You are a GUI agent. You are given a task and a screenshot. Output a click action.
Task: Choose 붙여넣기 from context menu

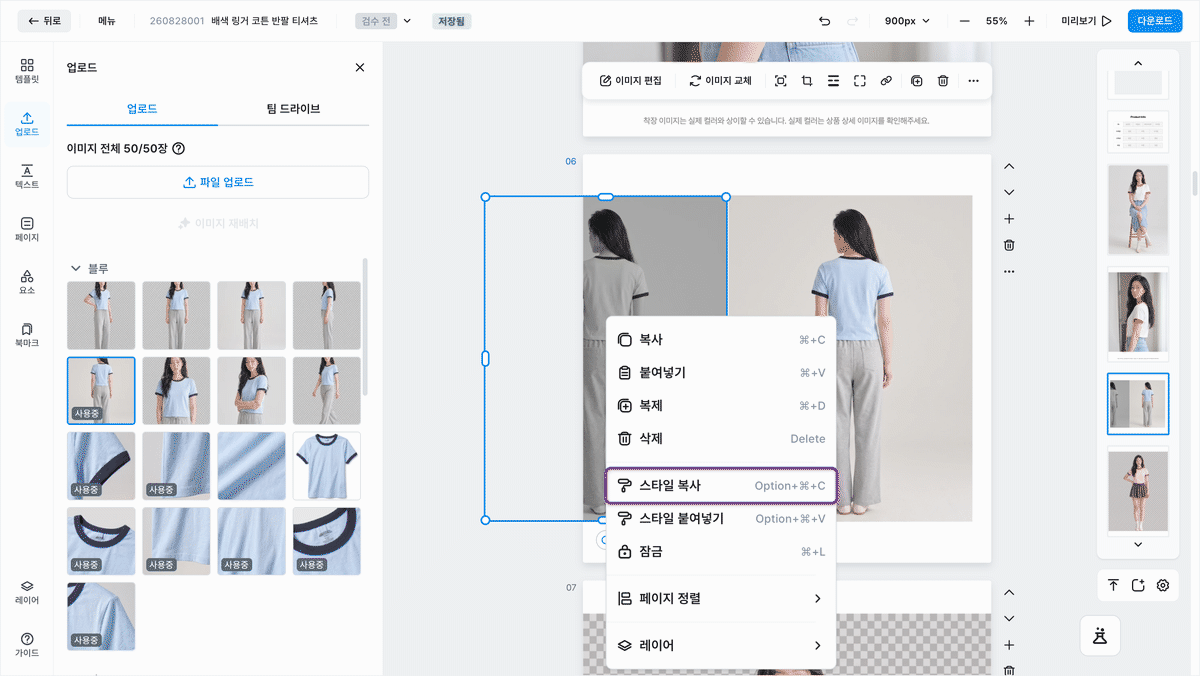point(720,373)
